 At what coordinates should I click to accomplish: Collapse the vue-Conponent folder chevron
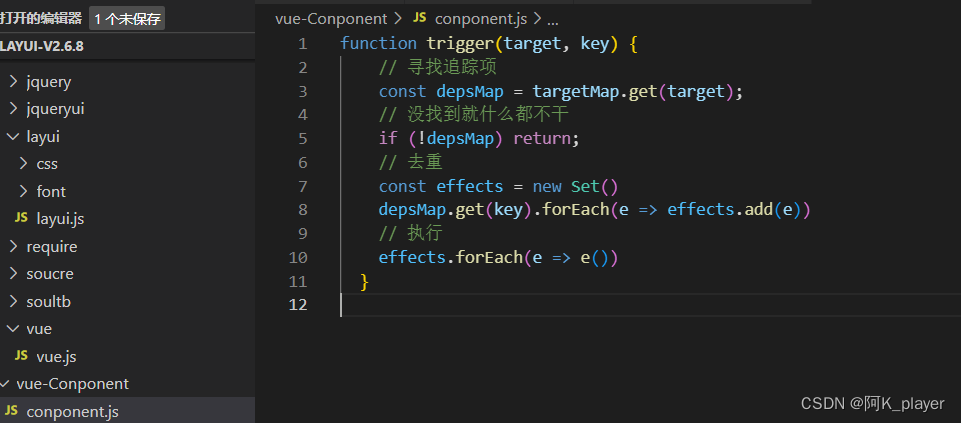(6, 384)
